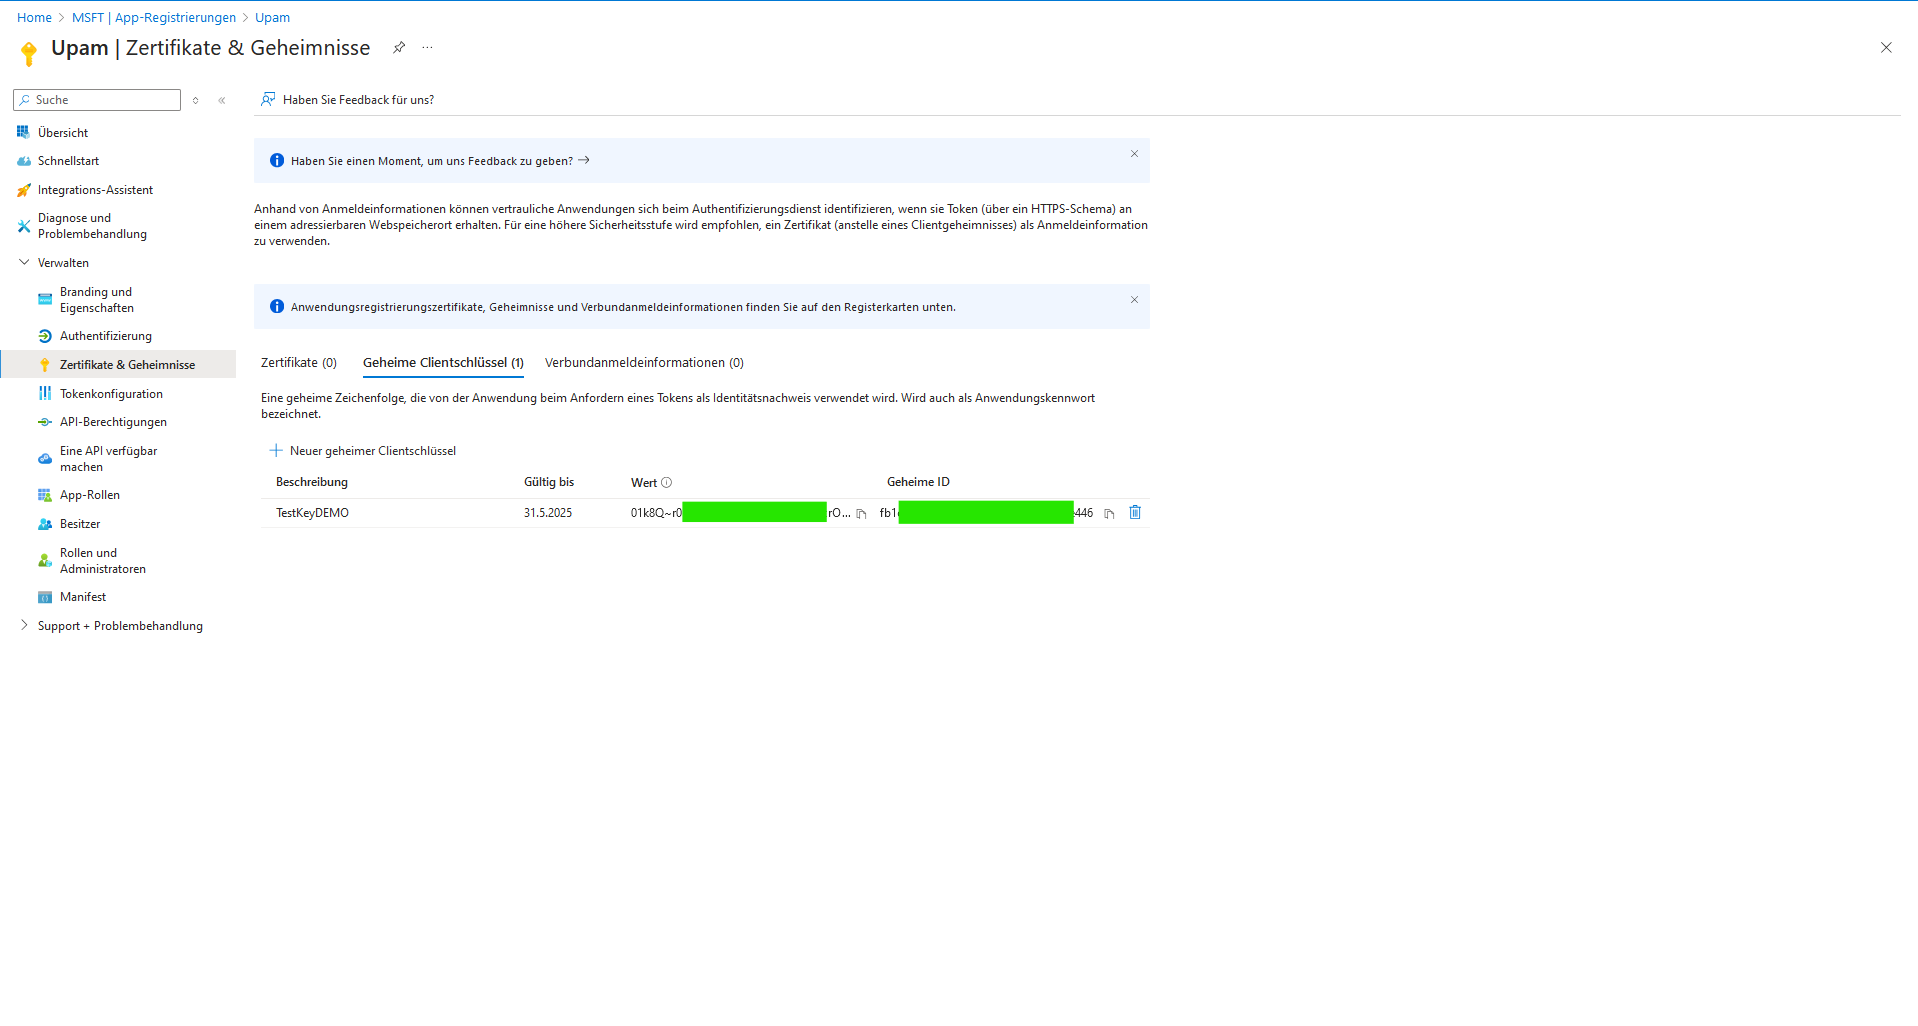Click the info icon next to Wert

point(667,483)
